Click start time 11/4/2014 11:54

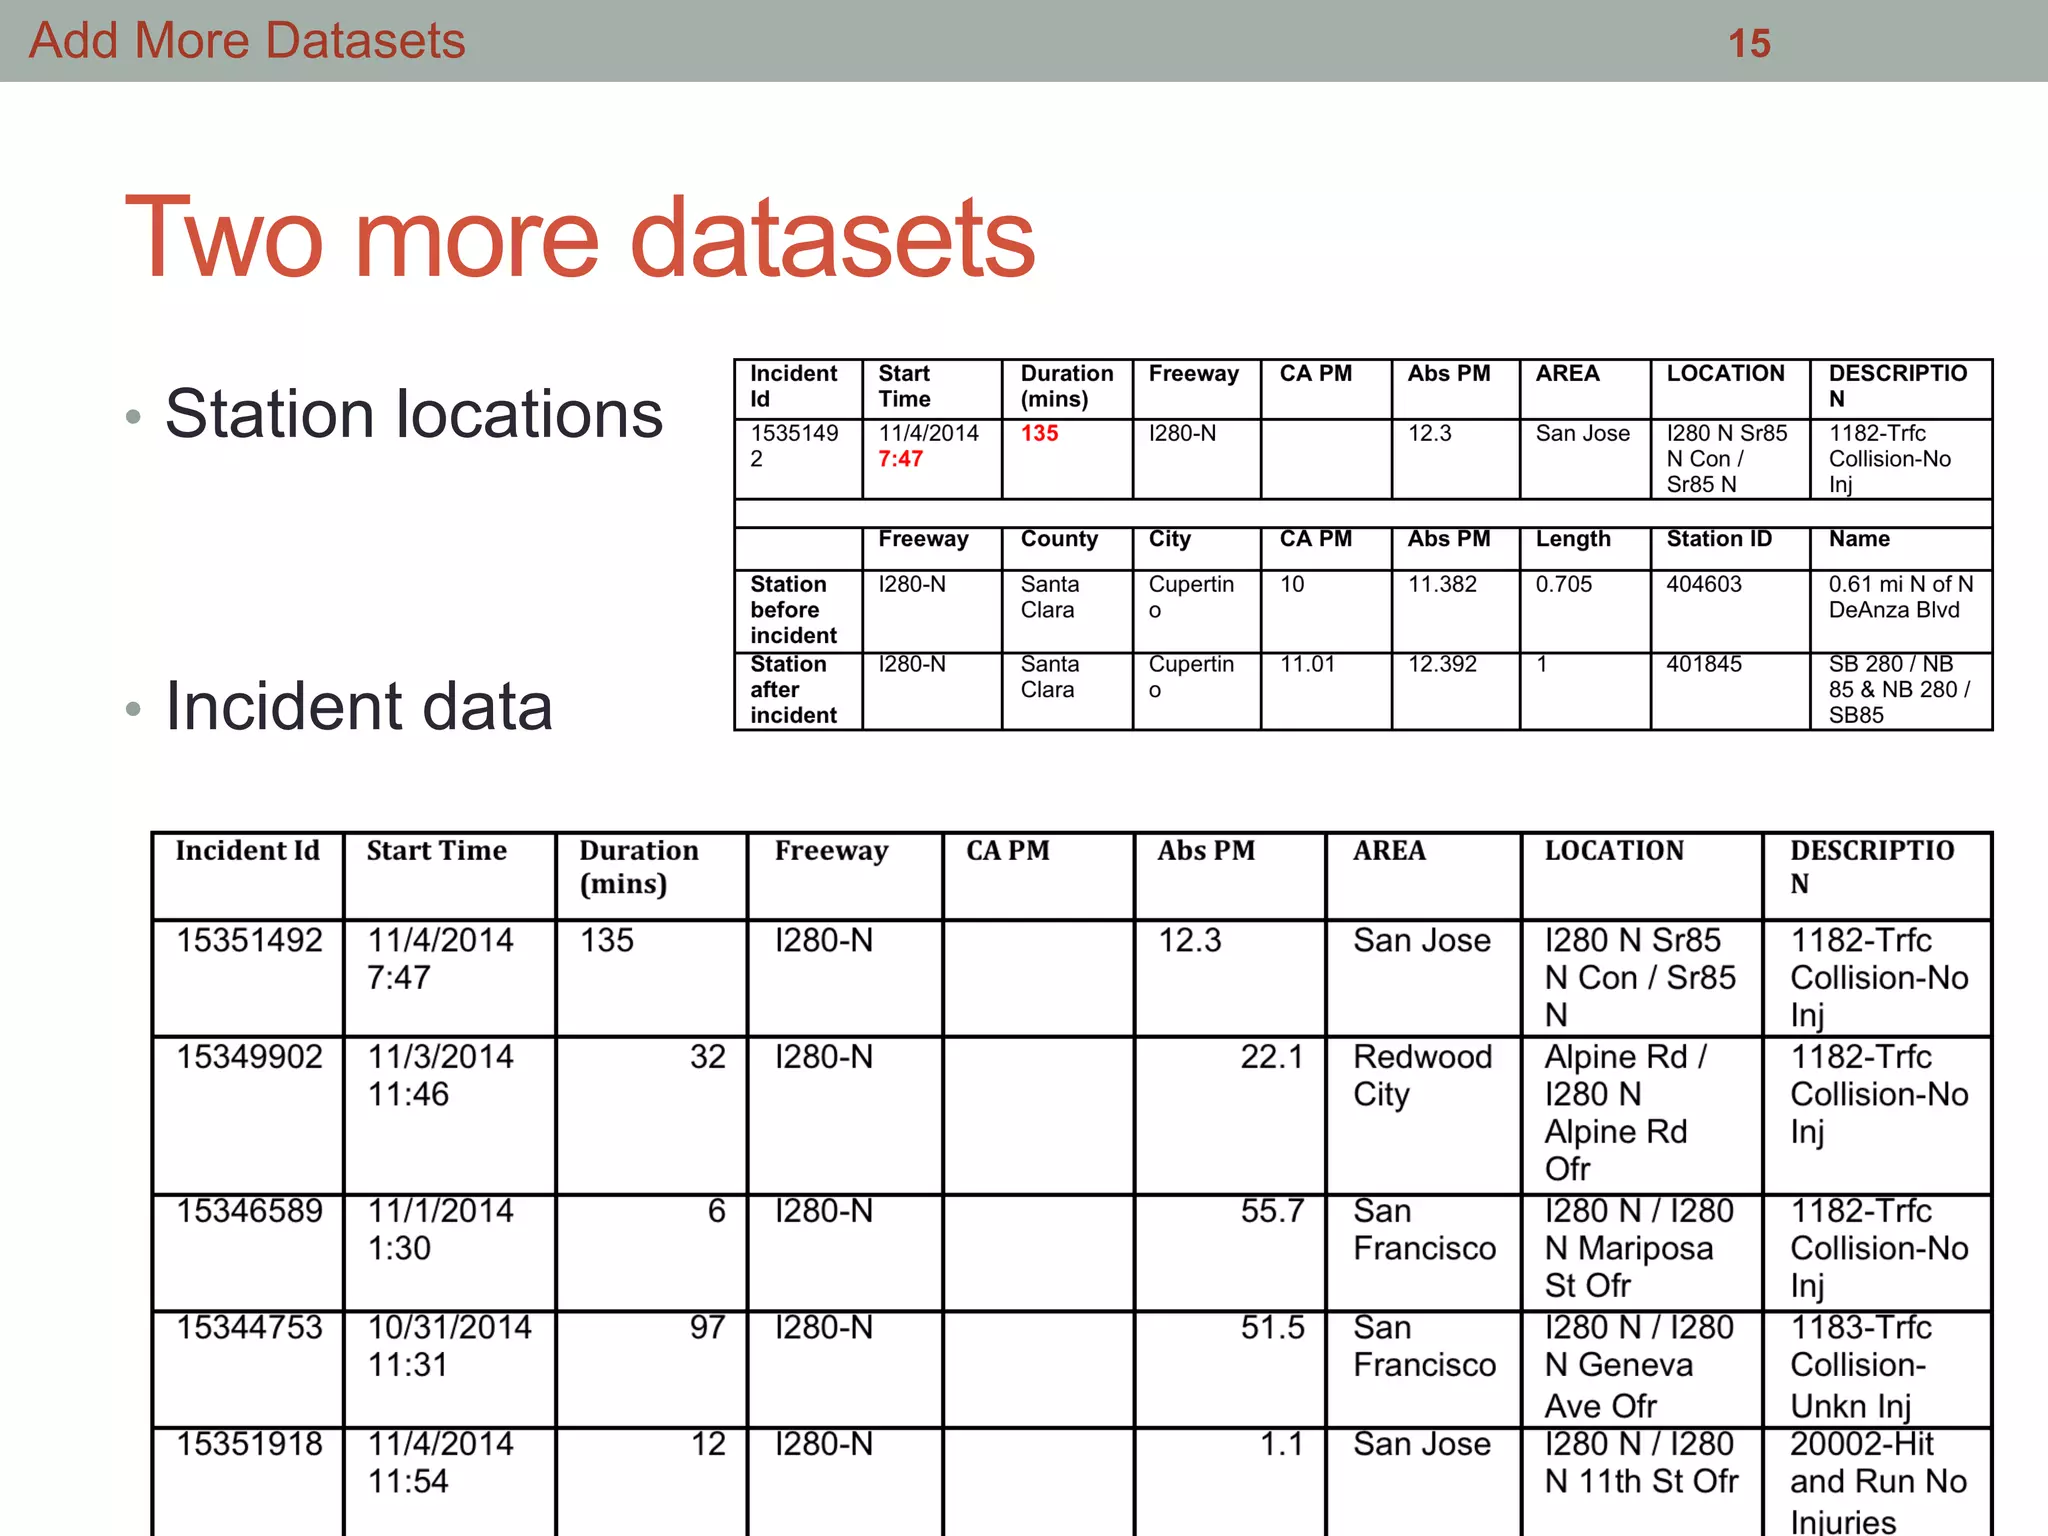[440, 1462]
